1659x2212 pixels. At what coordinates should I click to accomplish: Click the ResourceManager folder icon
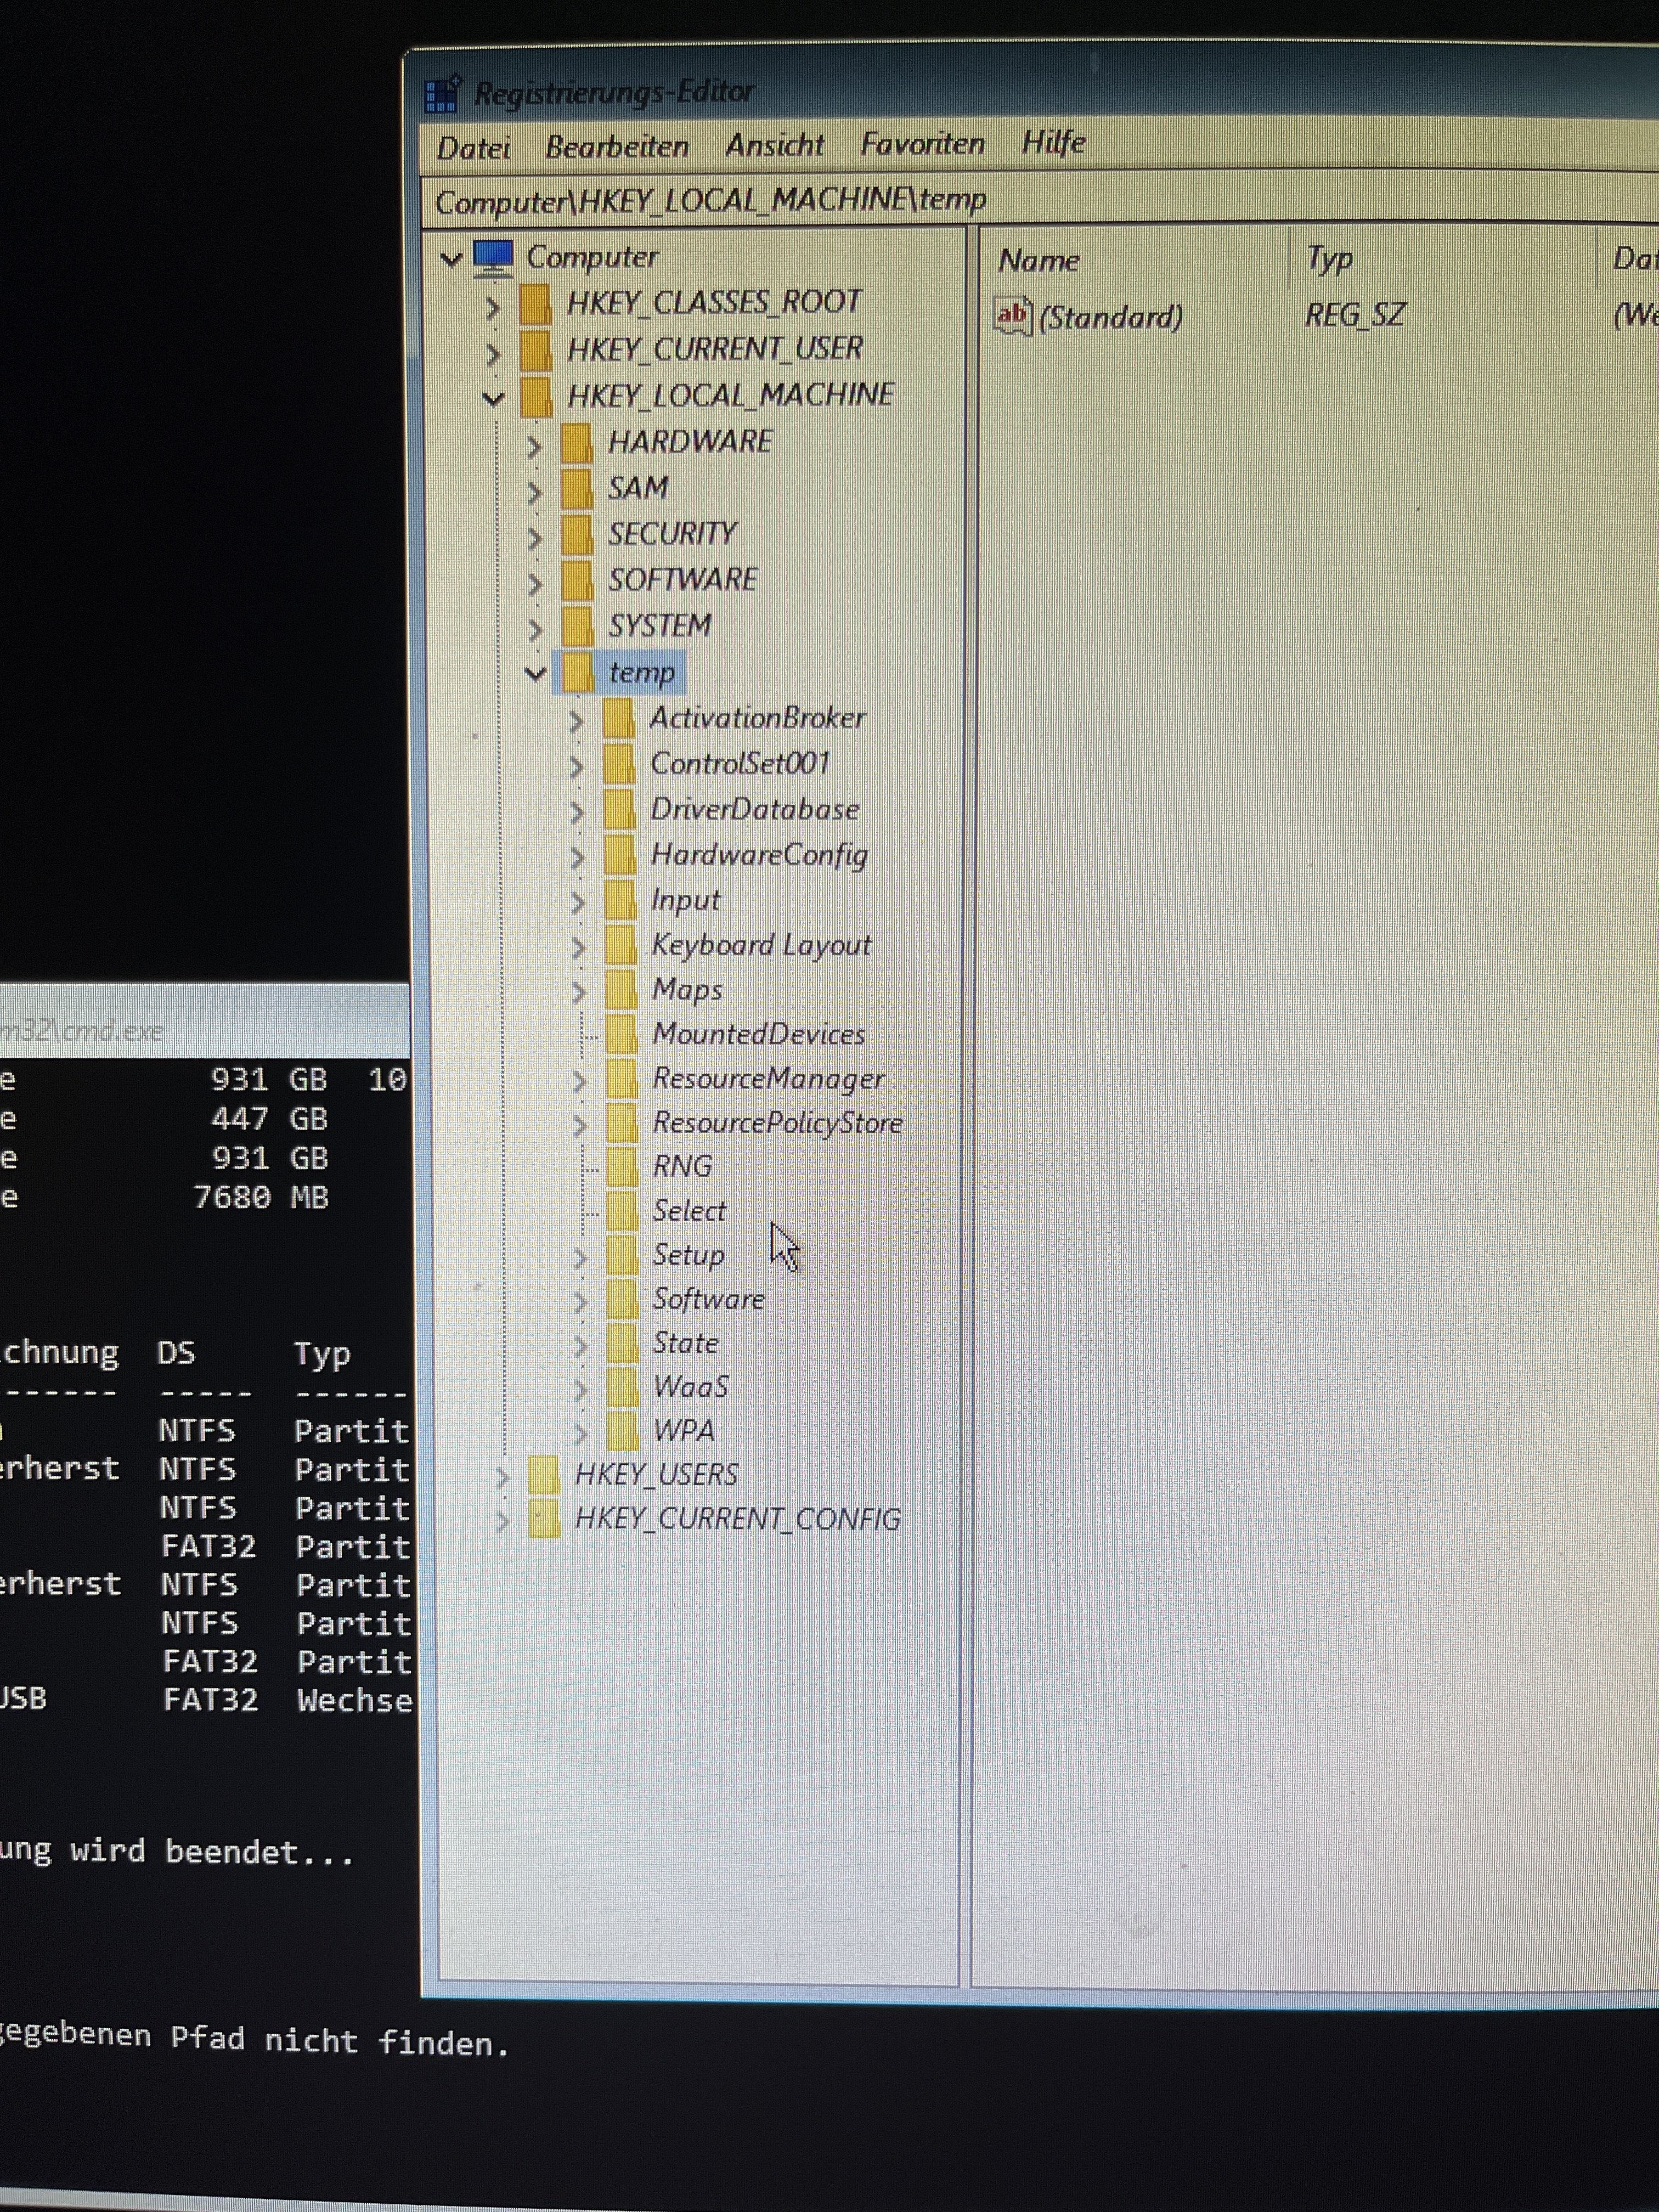click(x=622, y=1079)
